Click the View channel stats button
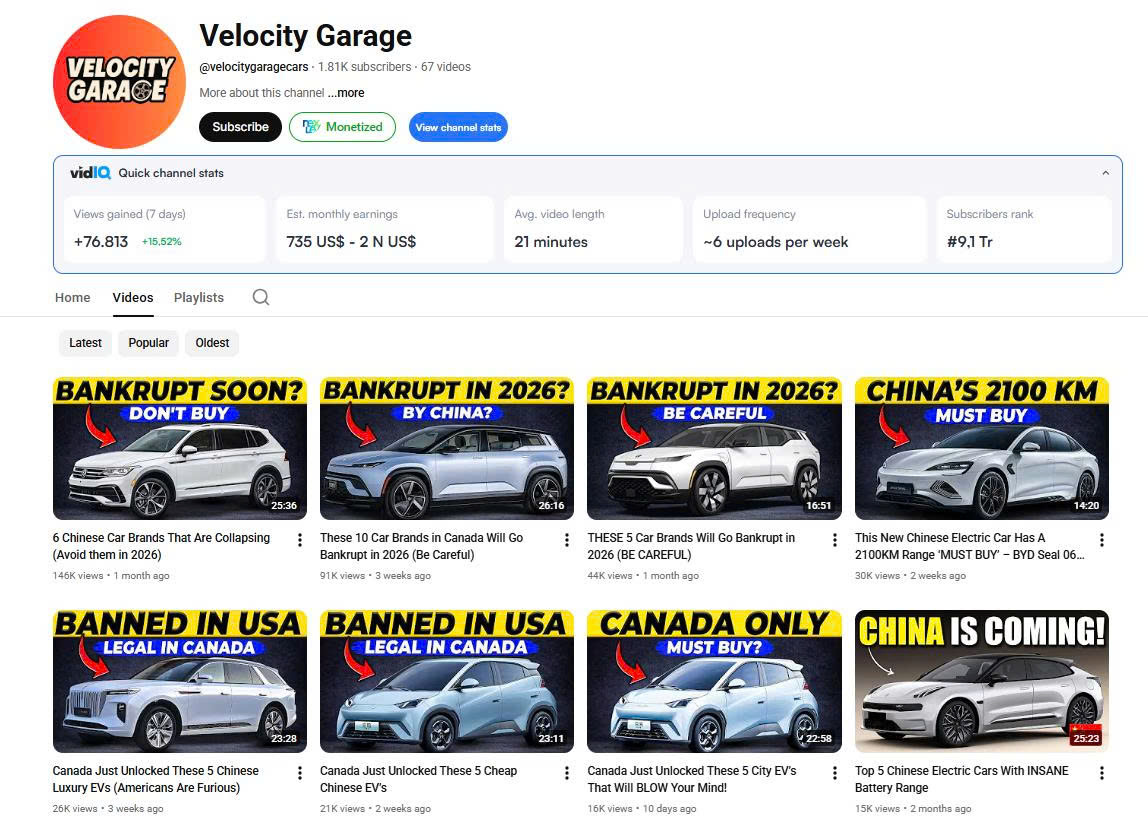Image resolution: width=1148 pixels, height=823 pixels. [x=458, y=127]
